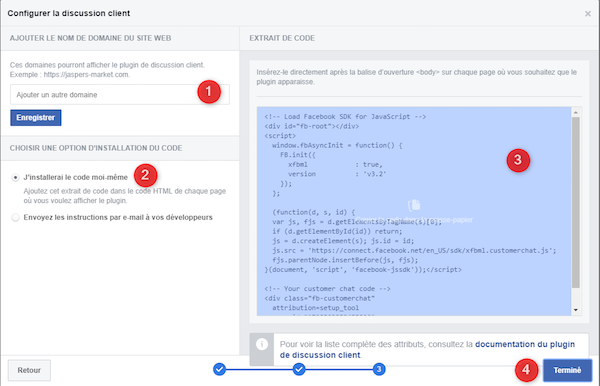Click the window.fbAsyncInit code line

[337, 145]
